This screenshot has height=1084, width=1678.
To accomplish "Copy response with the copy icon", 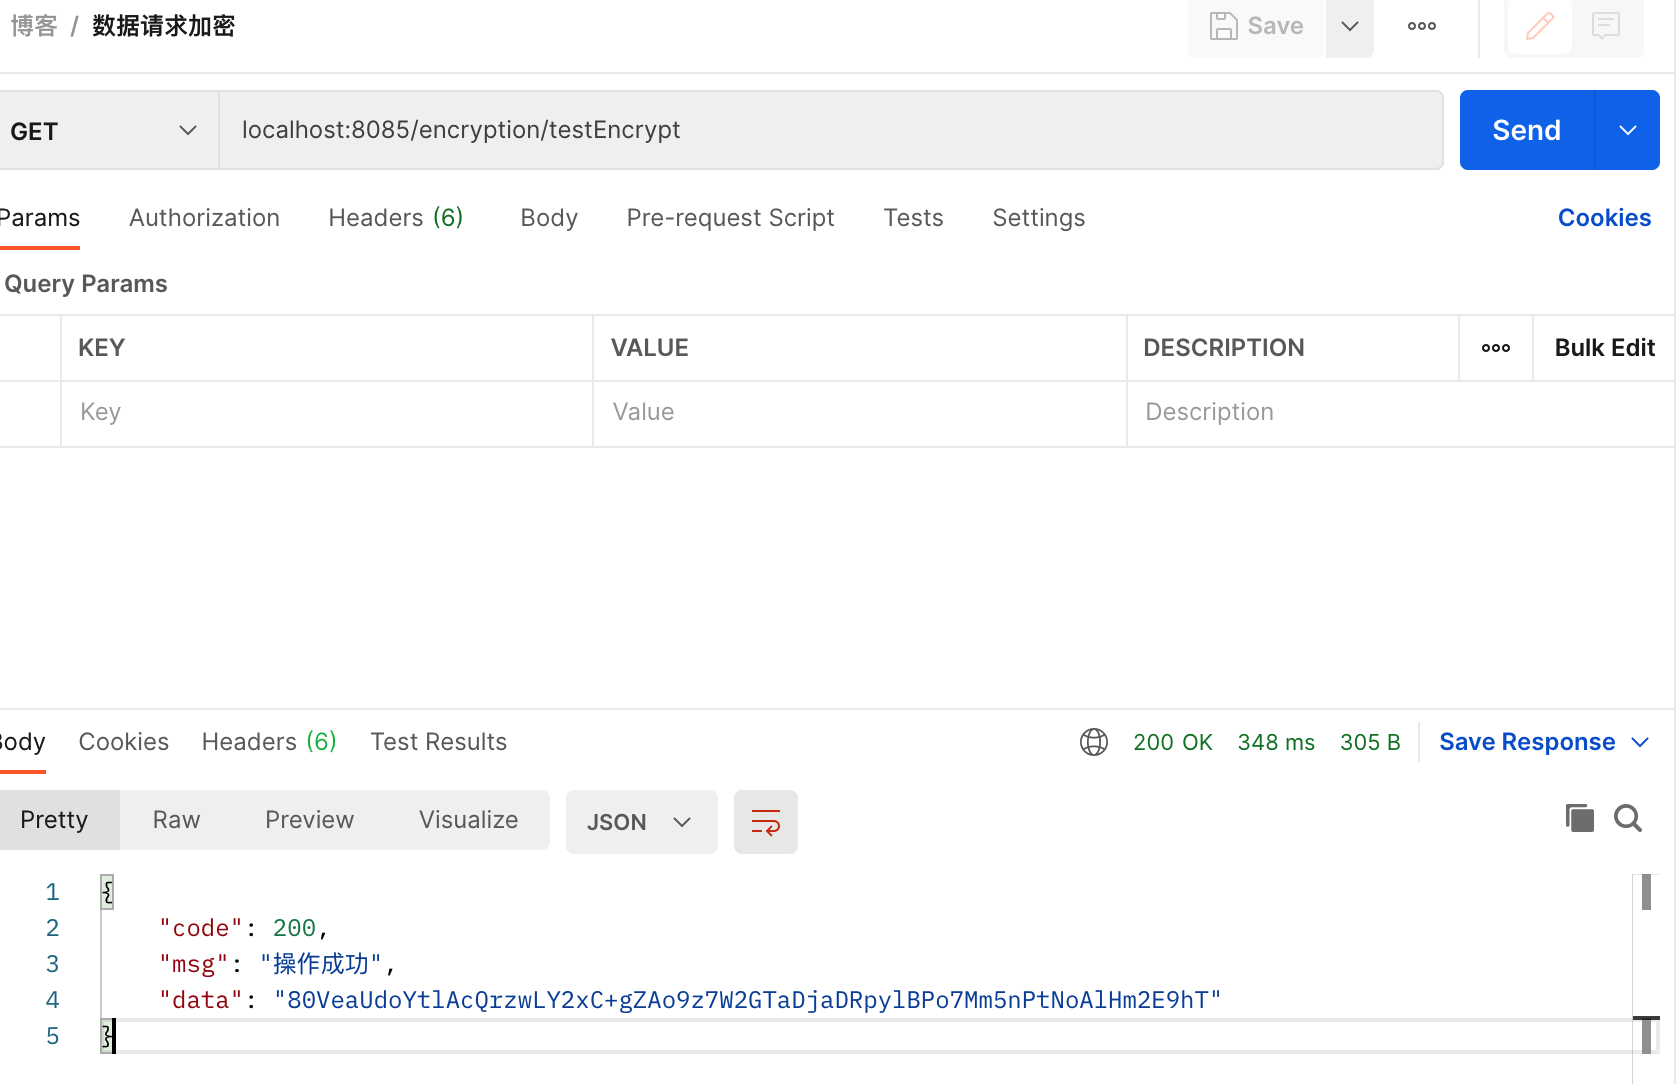I will pyautogui.click(x=1579, y=819).
